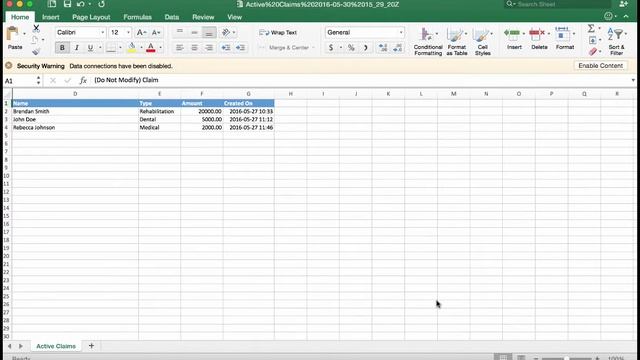Viewport: 640px width, 360px height.
Task: Open Conditional Formatting
Action: [x=428, y=42]
